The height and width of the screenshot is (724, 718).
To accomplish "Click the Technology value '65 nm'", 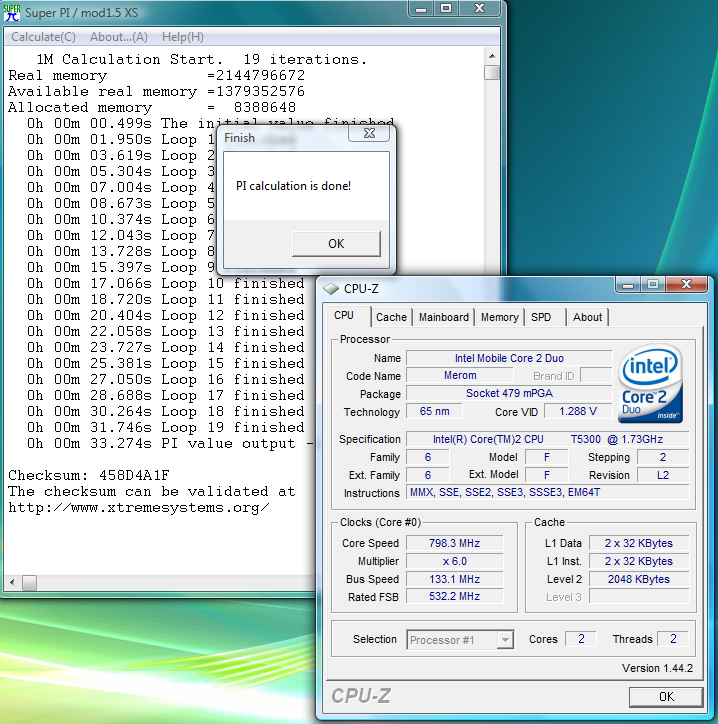I will coord(434,411).
